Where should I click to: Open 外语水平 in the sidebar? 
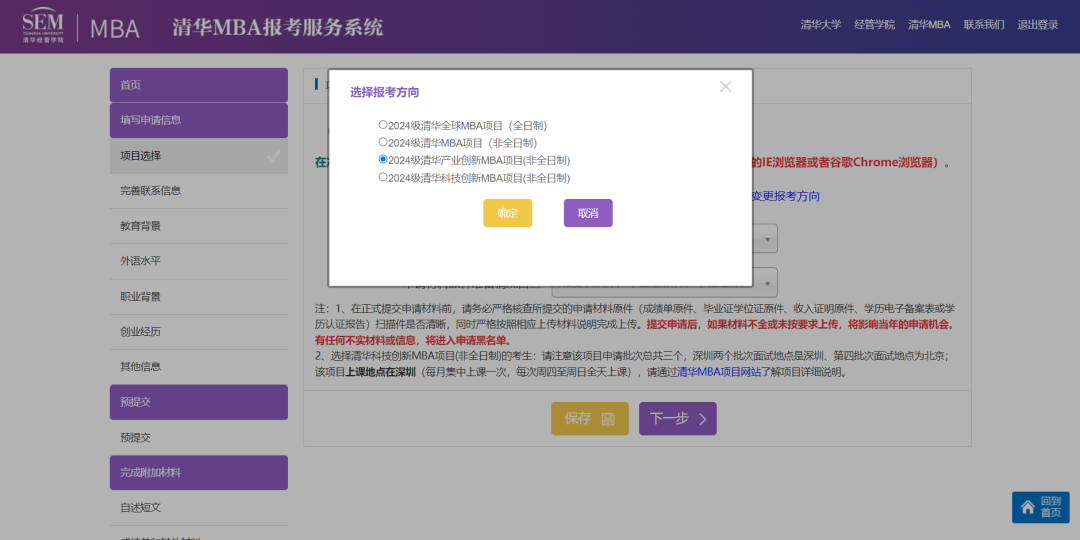coord(198,261)
